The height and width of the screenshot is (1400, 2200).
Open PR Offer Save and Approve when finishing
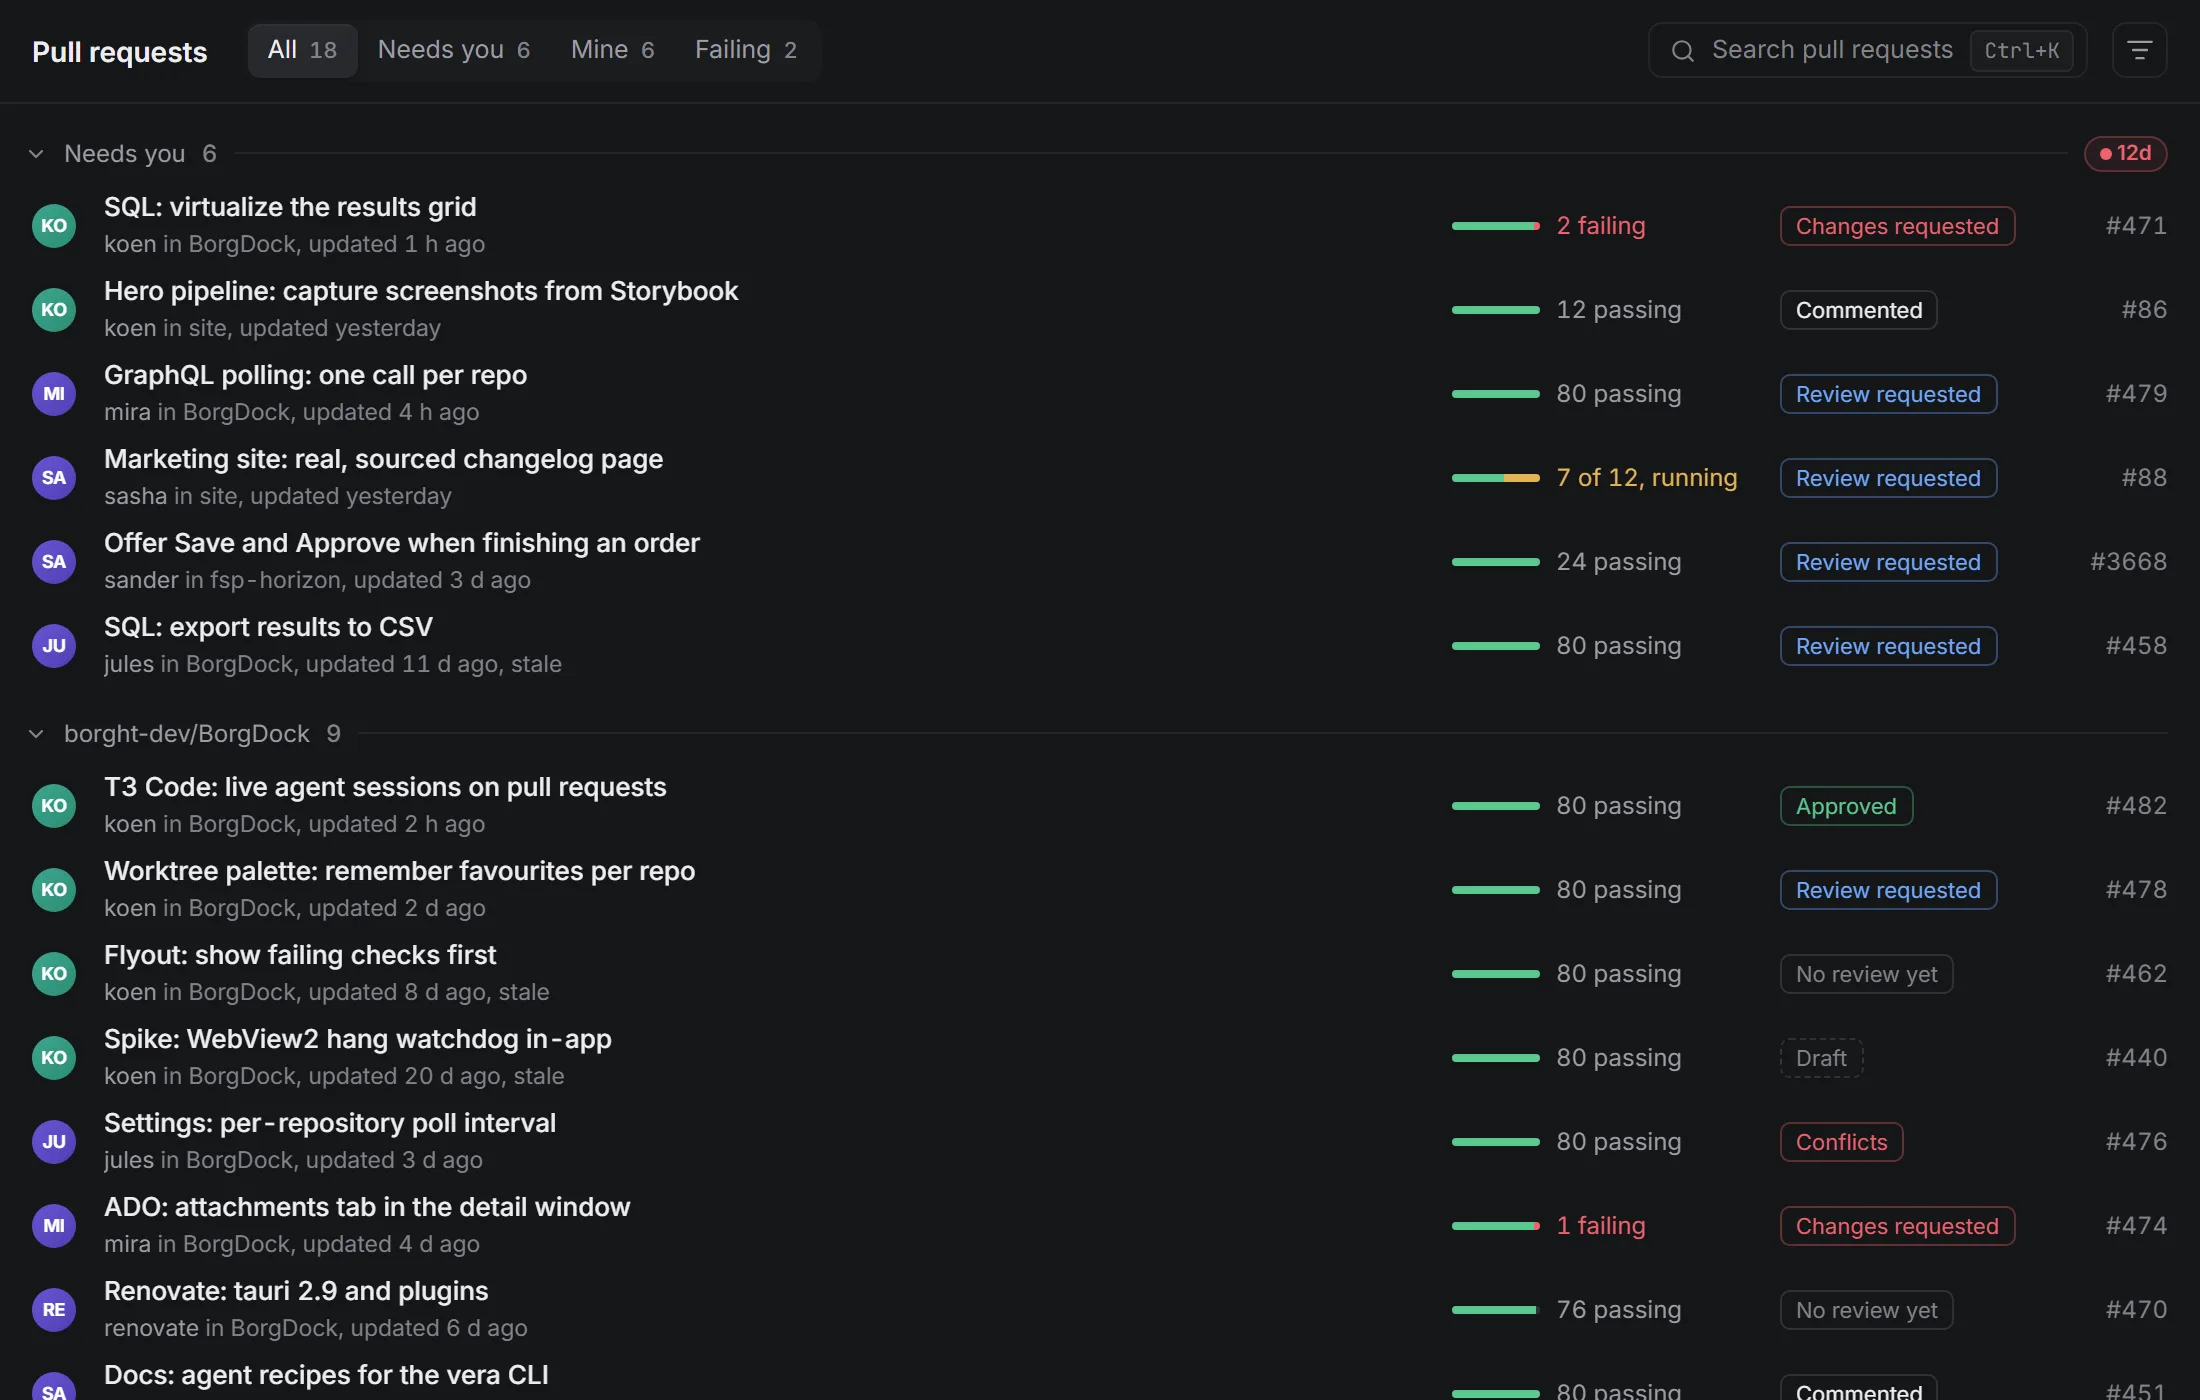402,543
